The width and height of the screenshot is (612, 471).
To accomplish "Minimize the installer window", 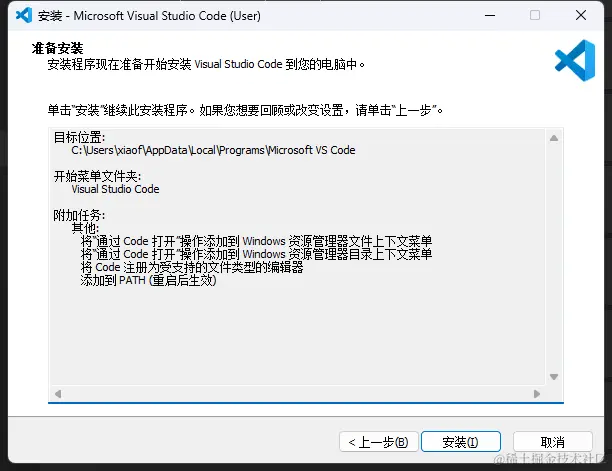I will [x=490, y=16].
